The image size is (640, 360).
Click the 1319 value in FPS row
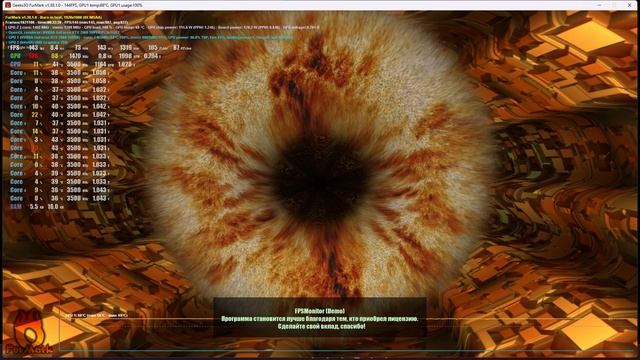126,48
